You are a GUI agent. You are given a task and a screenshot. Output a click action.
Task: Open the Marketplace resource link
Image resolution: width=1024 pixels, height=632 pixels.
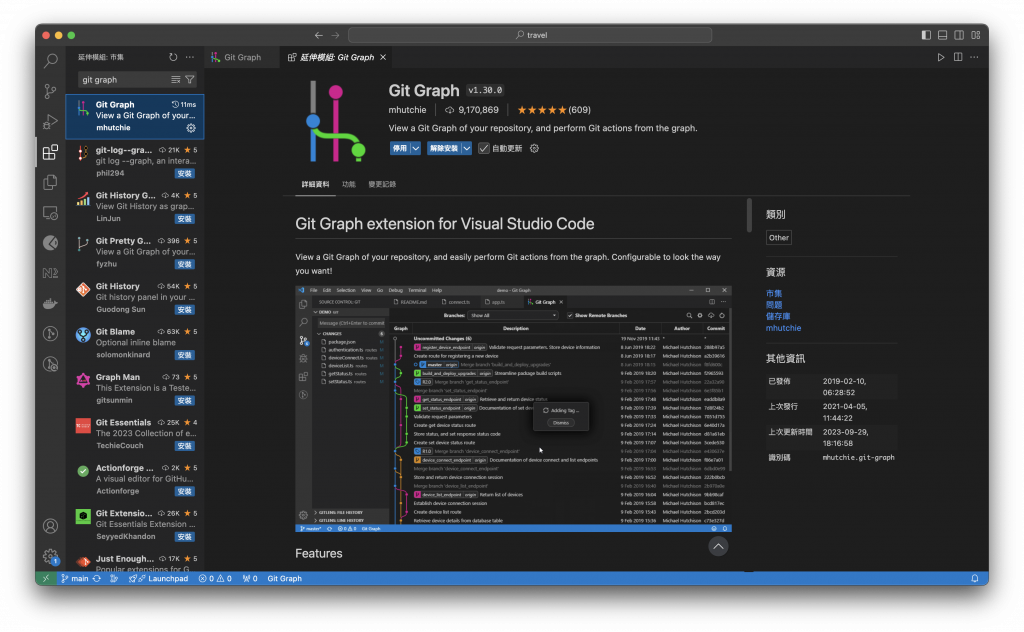coord(774,294)
